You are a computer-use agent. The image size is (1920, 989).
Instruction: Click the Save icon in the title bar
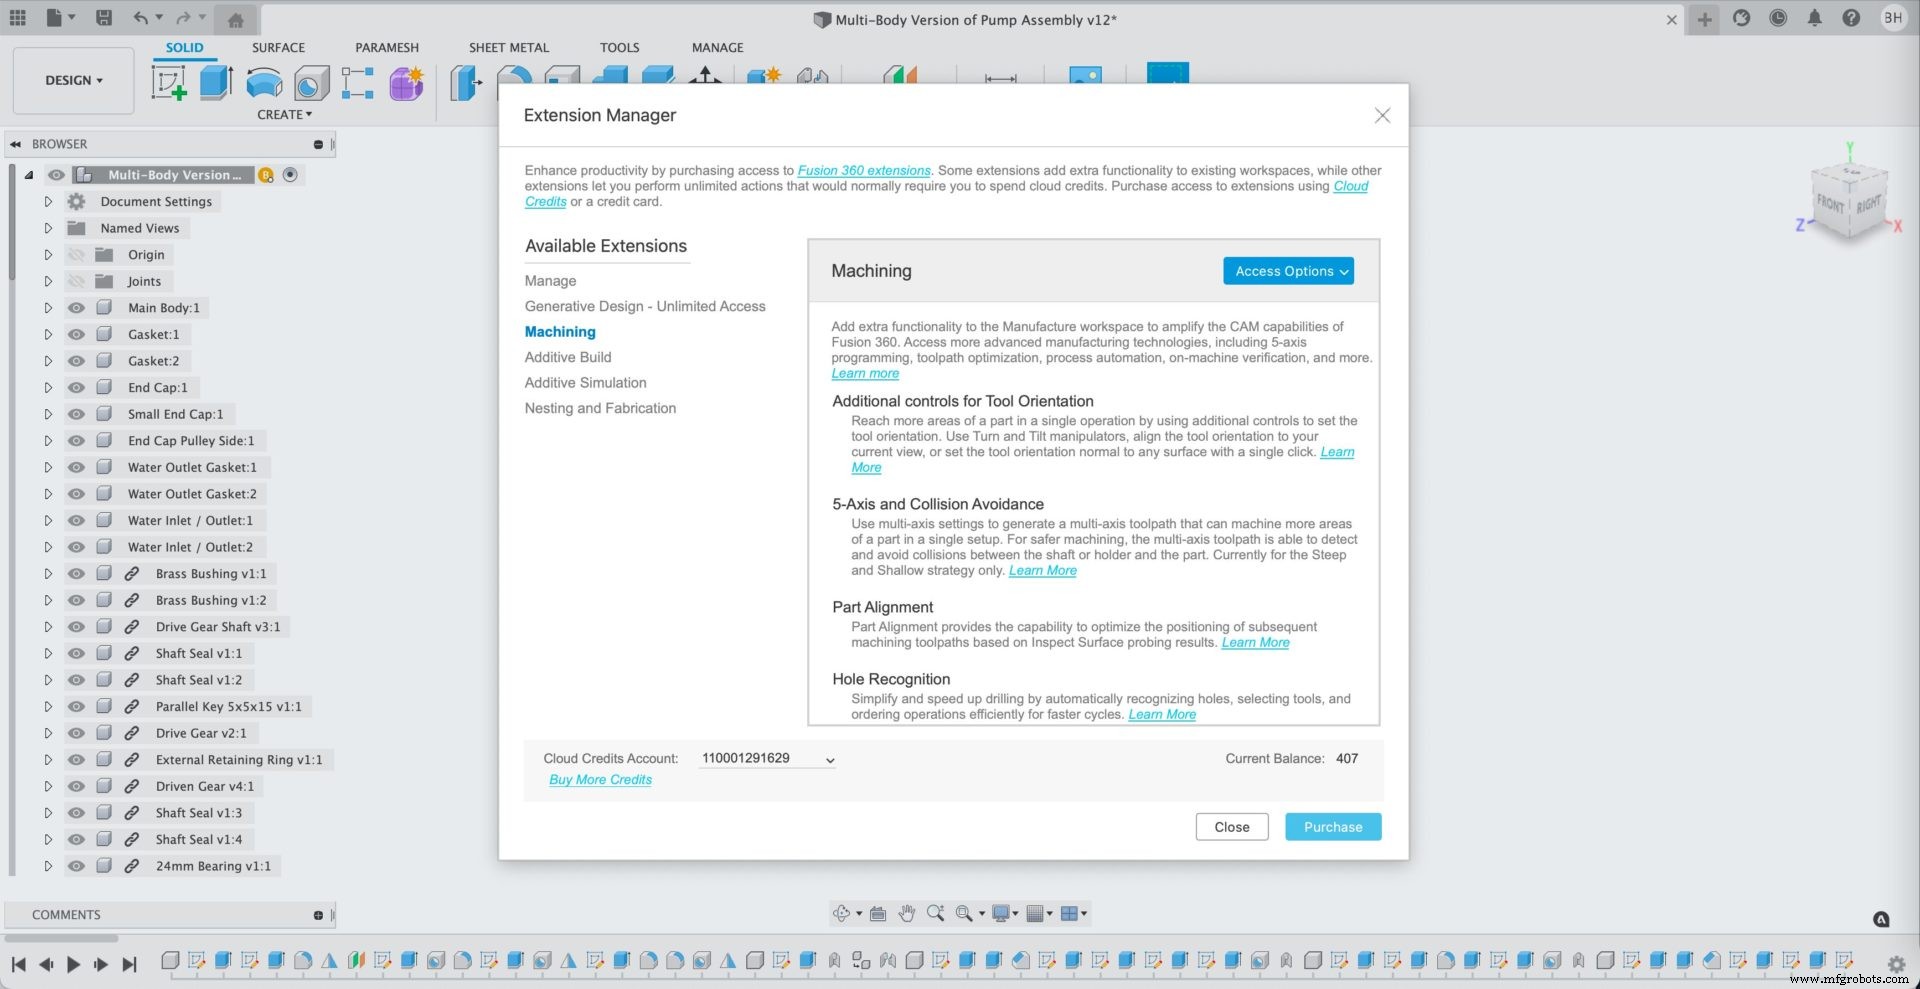(104, 18)
